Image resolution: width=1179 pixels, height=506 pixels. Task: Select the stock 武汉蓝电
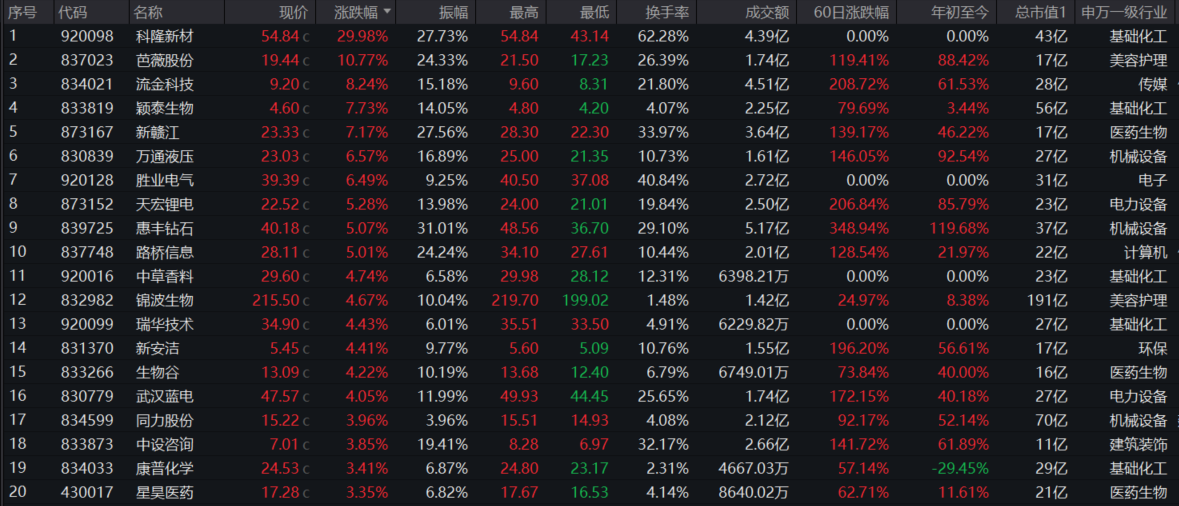pyautogui.click(x=165, y=396)
